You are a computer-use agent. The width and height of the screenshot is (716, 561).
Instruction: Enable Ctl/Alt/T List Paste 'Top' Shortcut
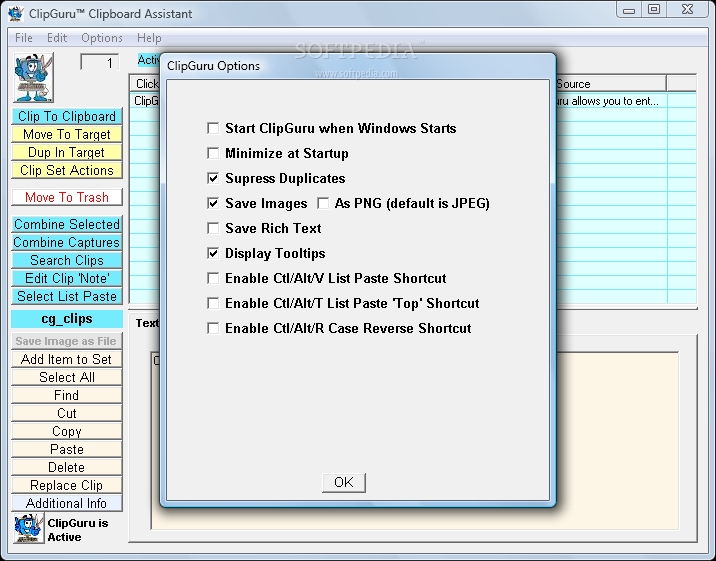click(213, 303)
